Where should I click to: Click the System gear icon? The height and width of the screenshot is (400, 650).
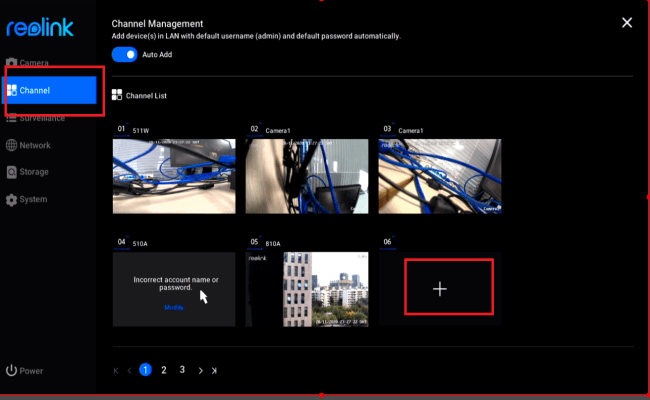pyautogui.click(x=12, y=199)
